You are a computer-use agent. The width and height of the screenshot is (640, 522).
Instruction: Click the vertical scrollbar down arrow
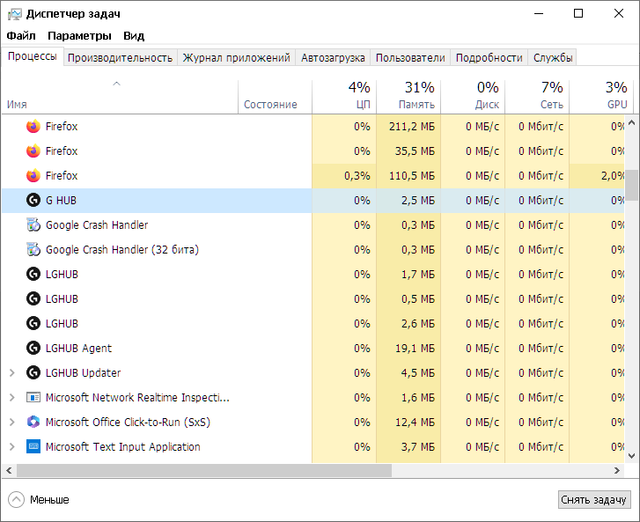(631, 456)
